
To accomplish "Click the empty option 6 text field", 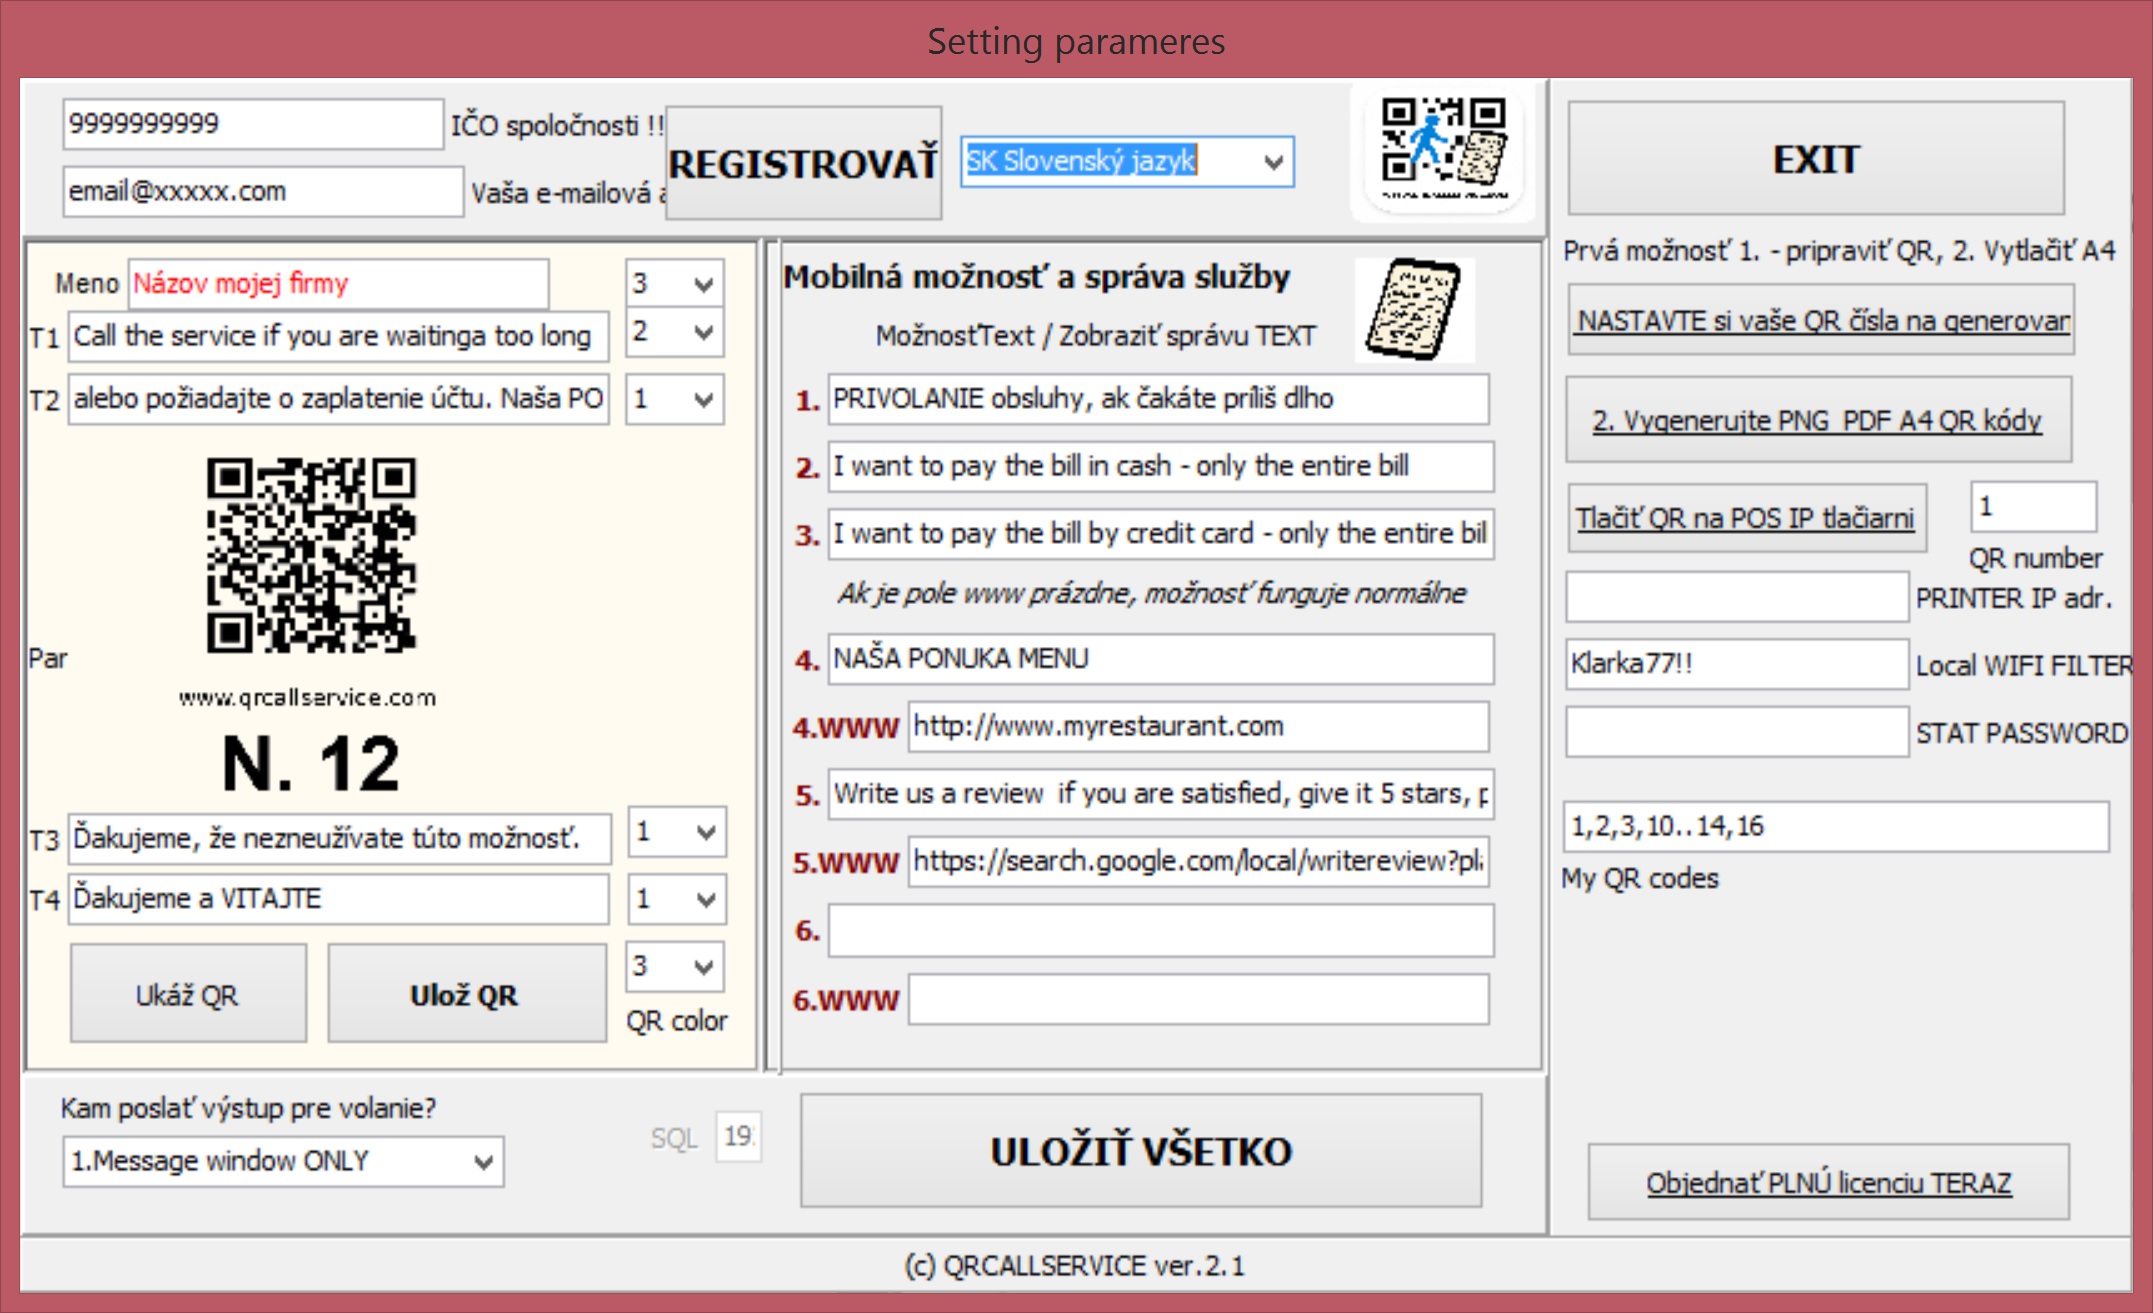I will pyautogui.click(x=1161, y=931).
